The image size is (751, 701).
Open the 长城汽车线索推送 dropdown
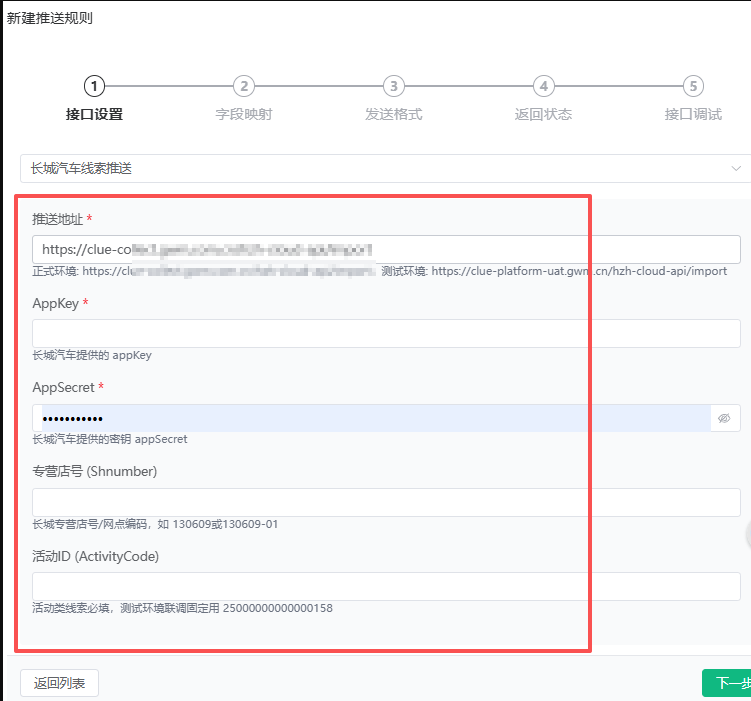[385, 168]
